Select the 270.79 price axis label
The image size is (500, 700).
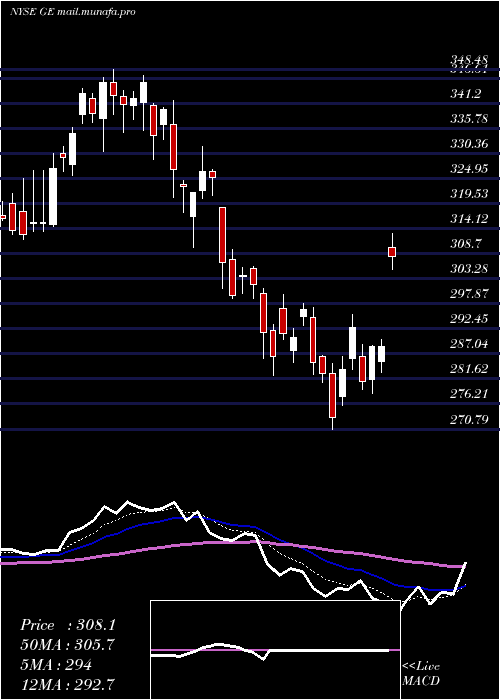tap(469, 419)
